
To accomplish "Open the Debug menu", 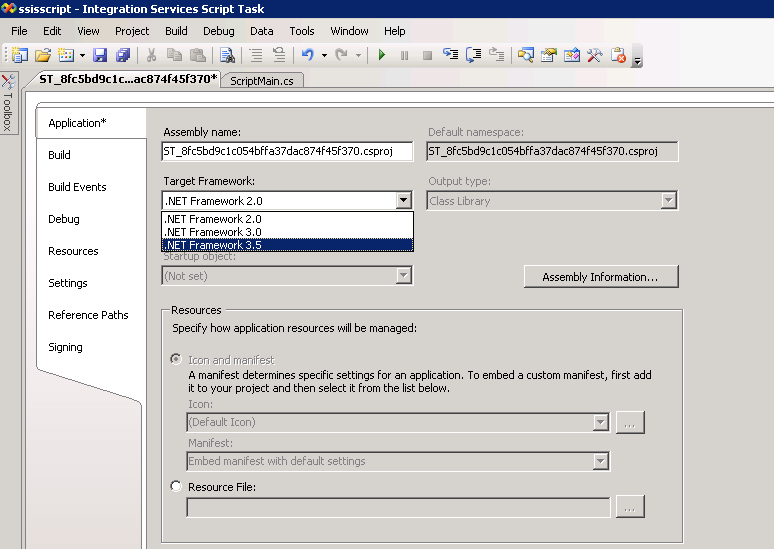I will tap(219, 31).
